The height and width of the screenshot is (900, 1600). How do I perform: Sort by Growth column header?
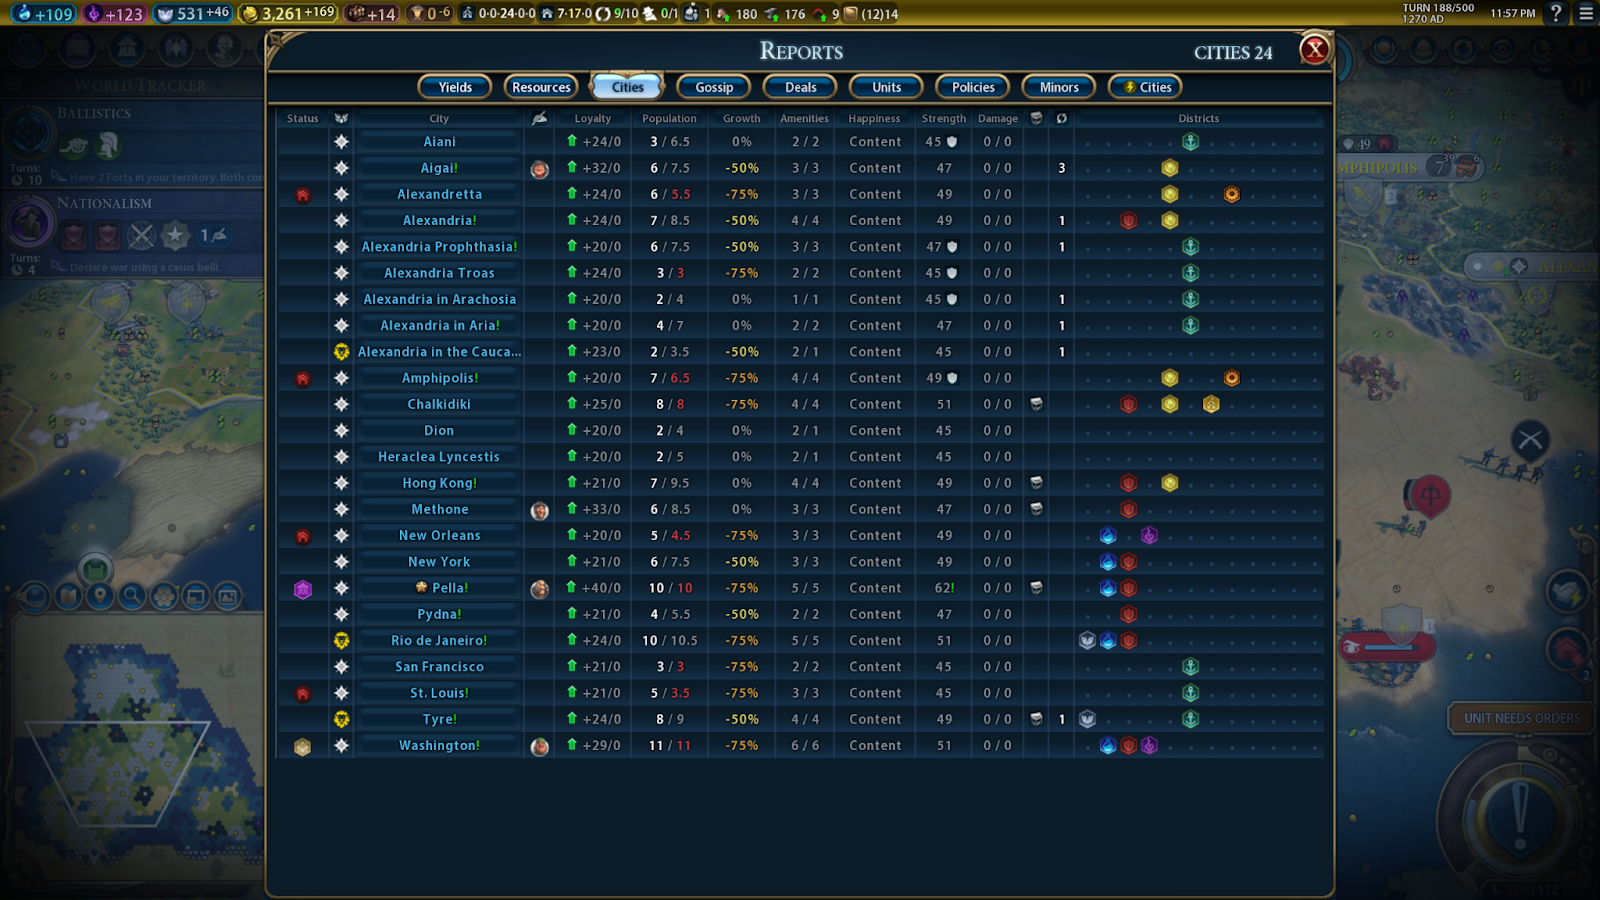pyautogui.click(x=741, y=118)
